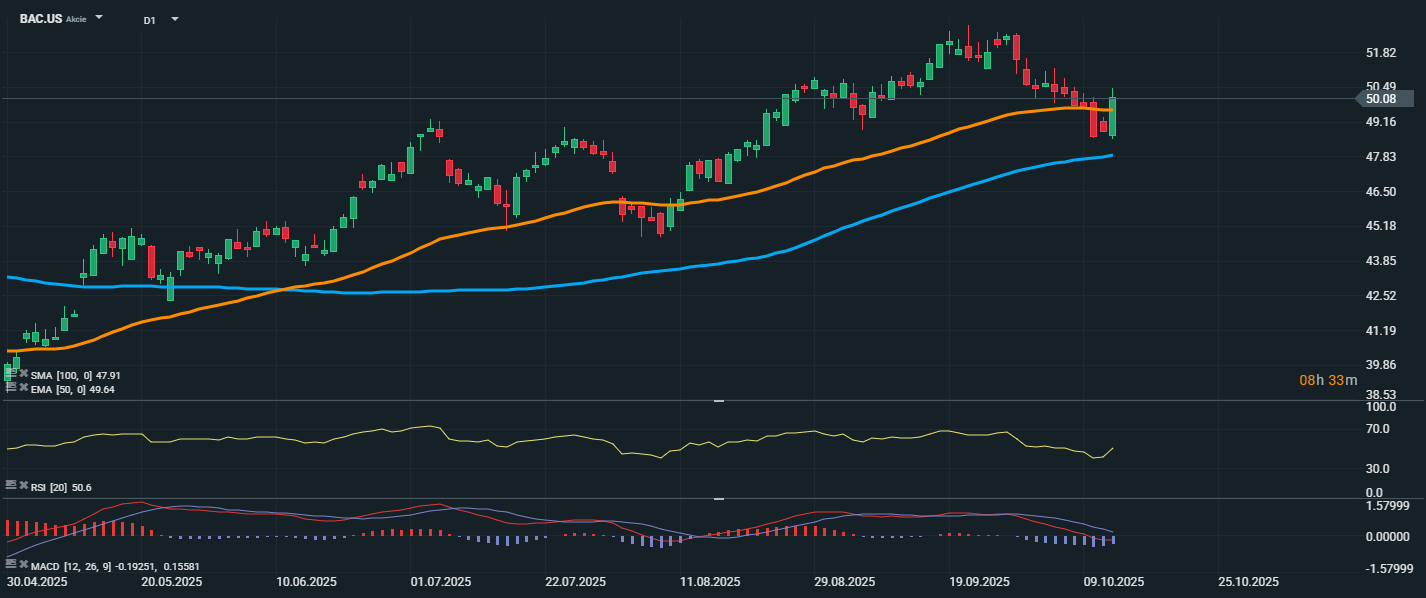Remove the SMA indicator with X icon

[23, 374]
